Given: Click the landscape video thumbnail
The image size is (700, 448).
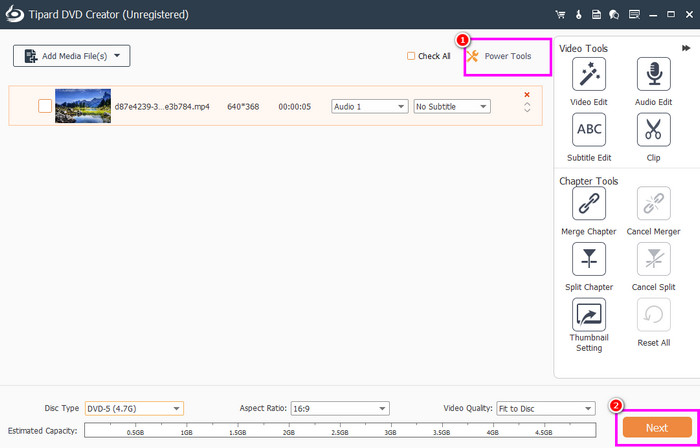Looking at the screenshot, I should tap(83, 106).
